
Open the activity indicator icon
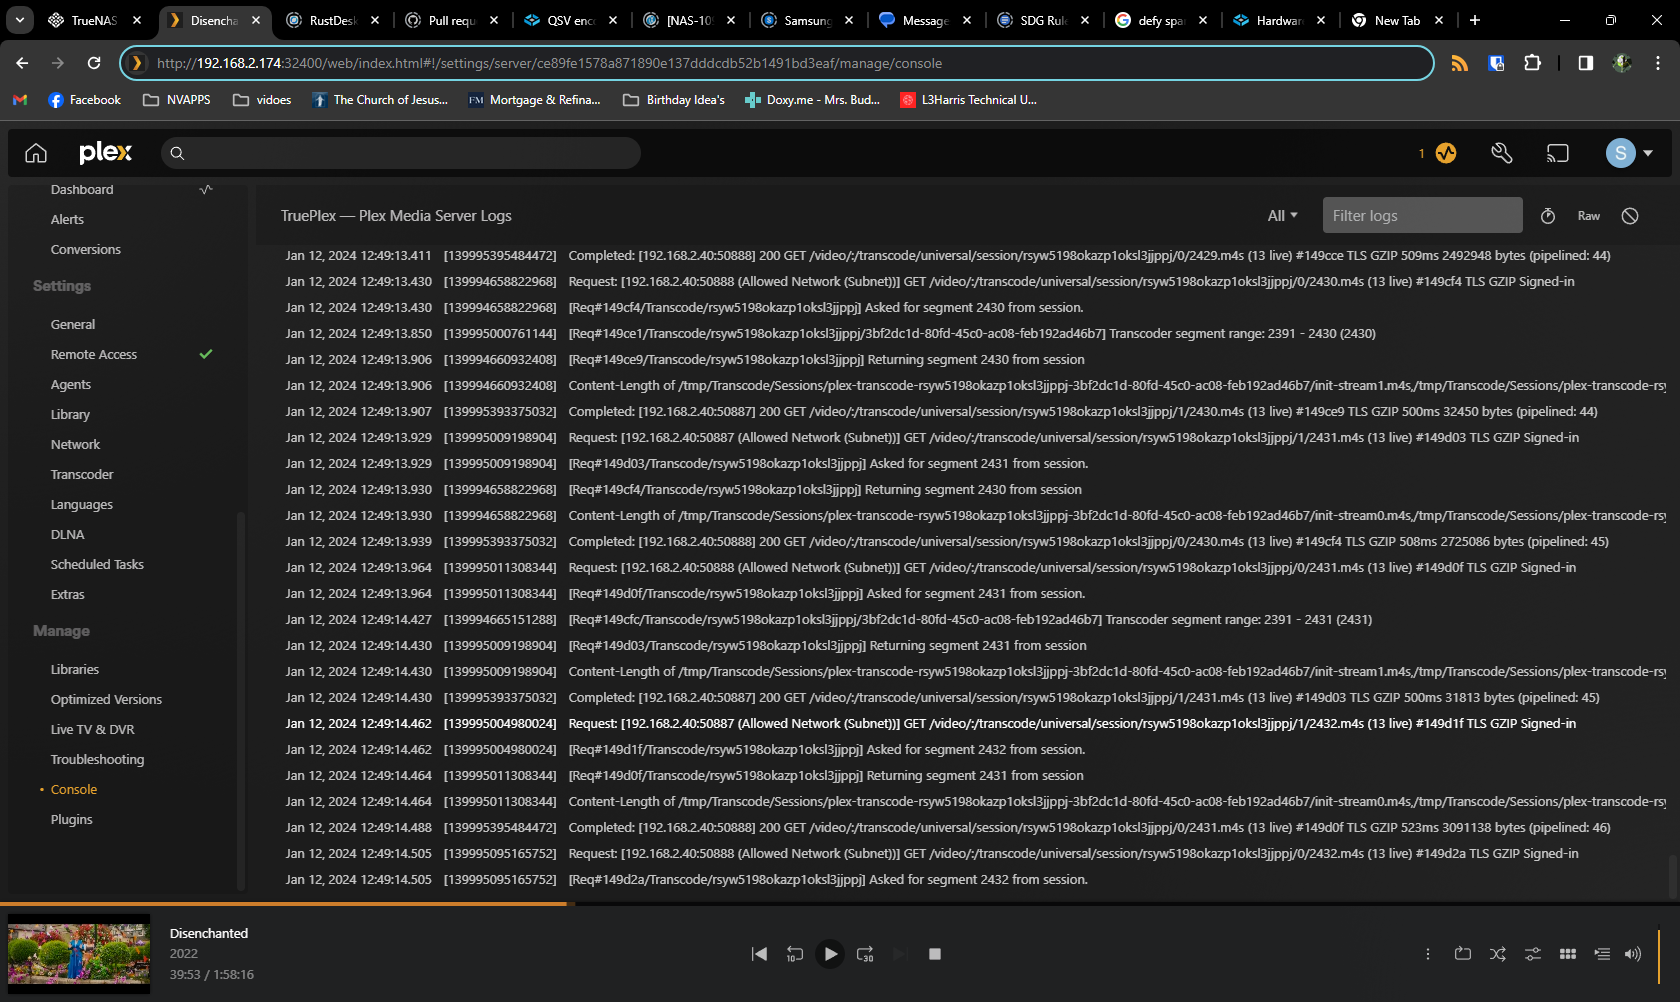(x=1446, y=153)
